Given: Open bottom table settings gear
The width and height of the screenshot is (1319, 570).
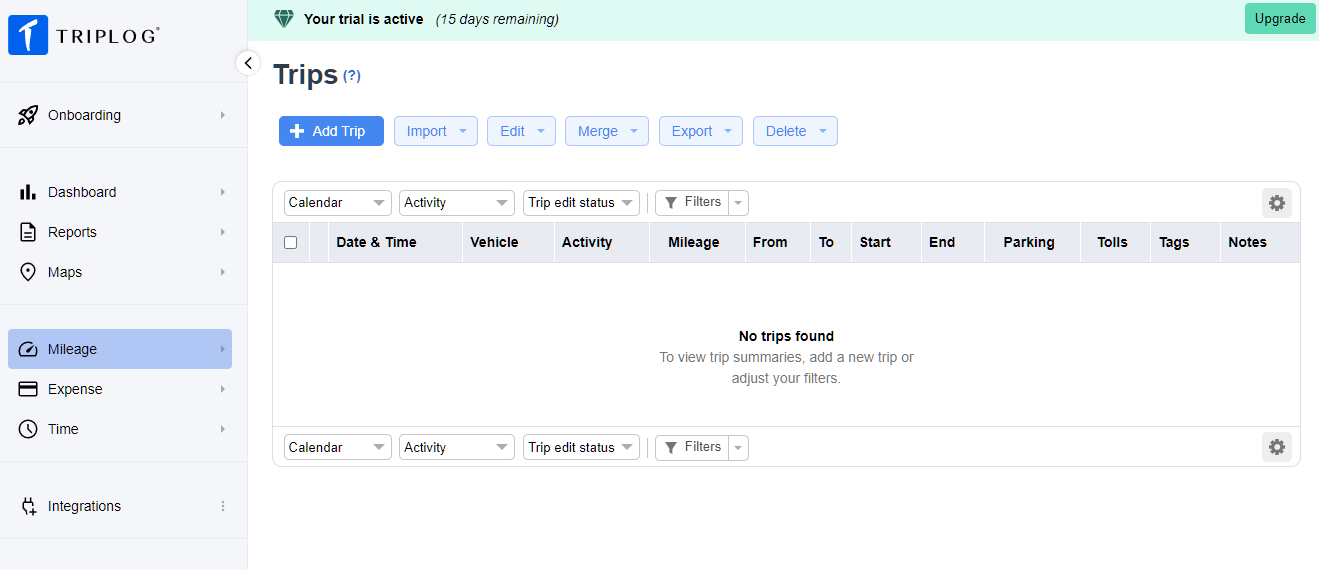Looking at the screenshot, I should 1277,447.
